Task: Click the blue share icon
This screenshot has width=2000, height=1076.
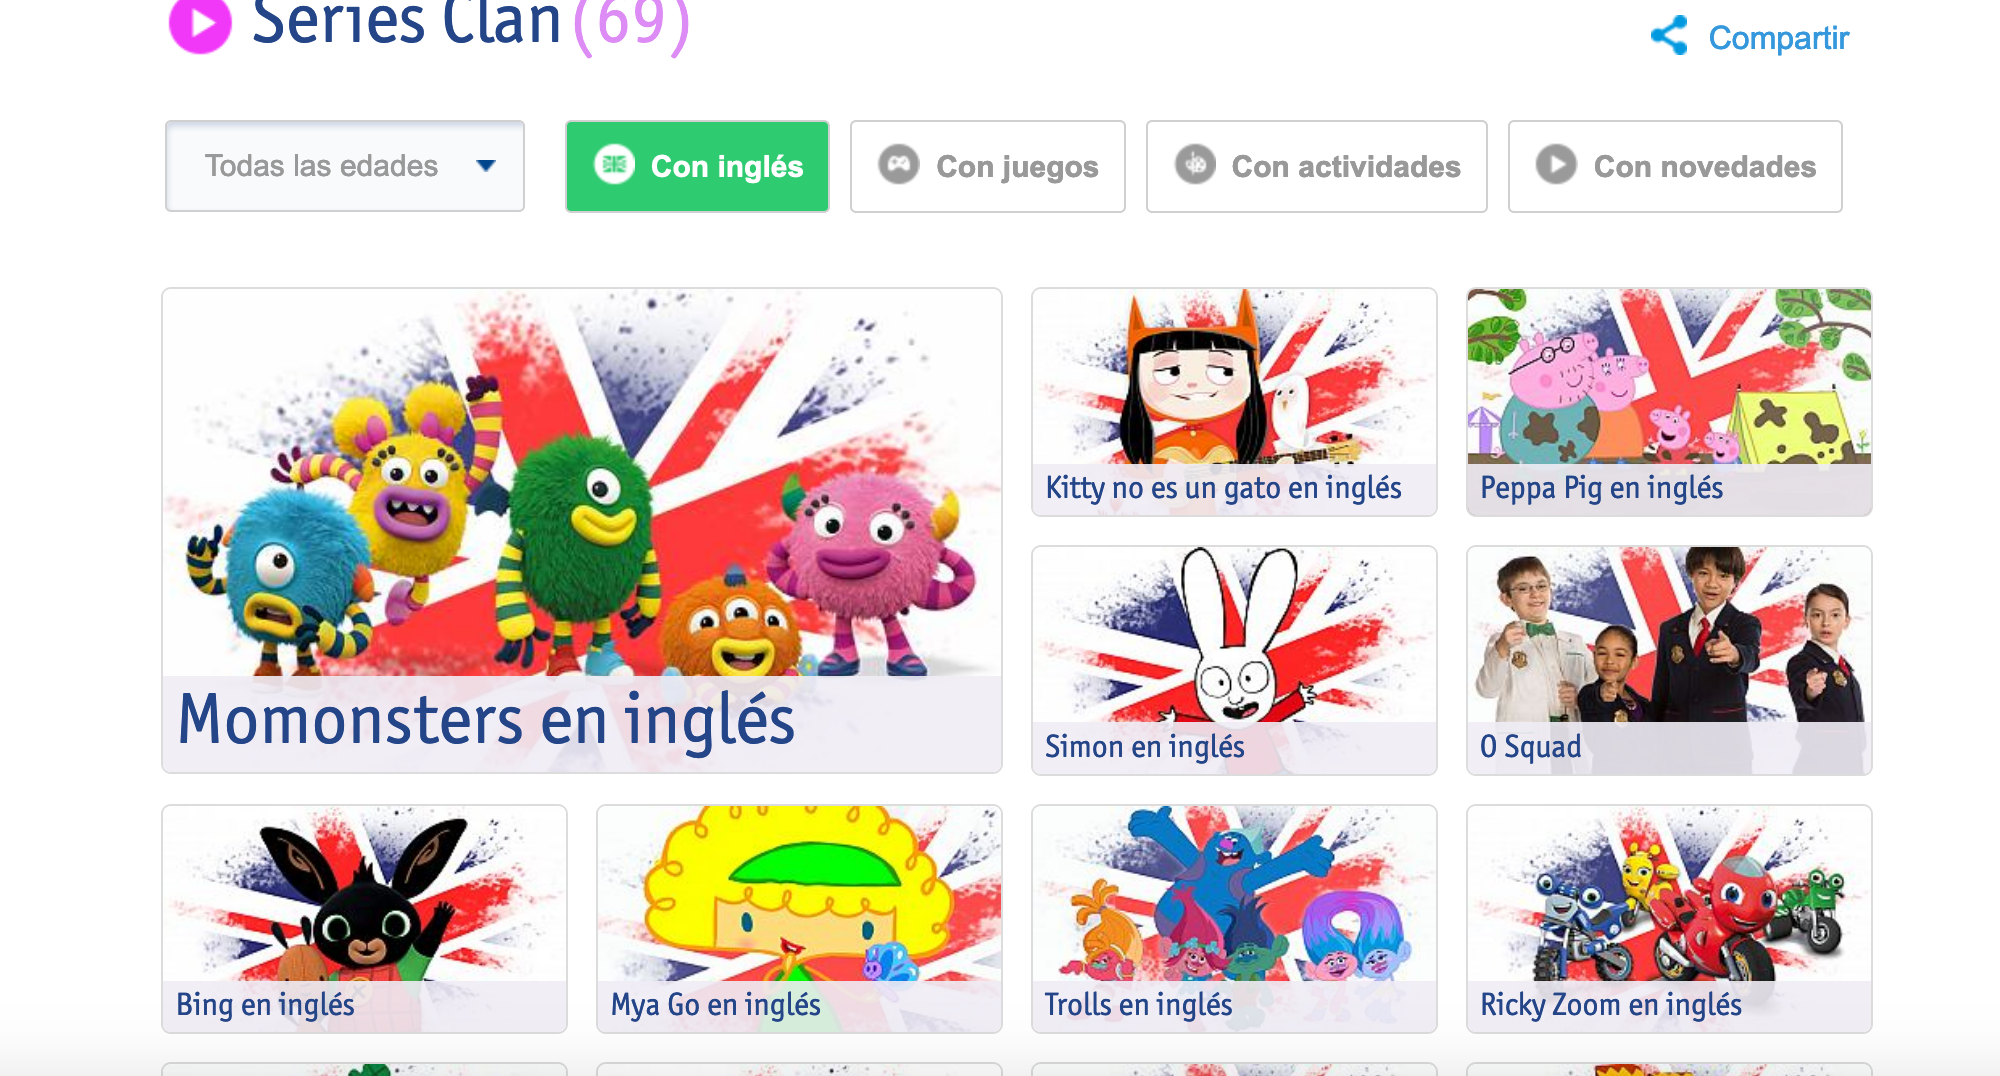Action: click(x=1669, y=36)
